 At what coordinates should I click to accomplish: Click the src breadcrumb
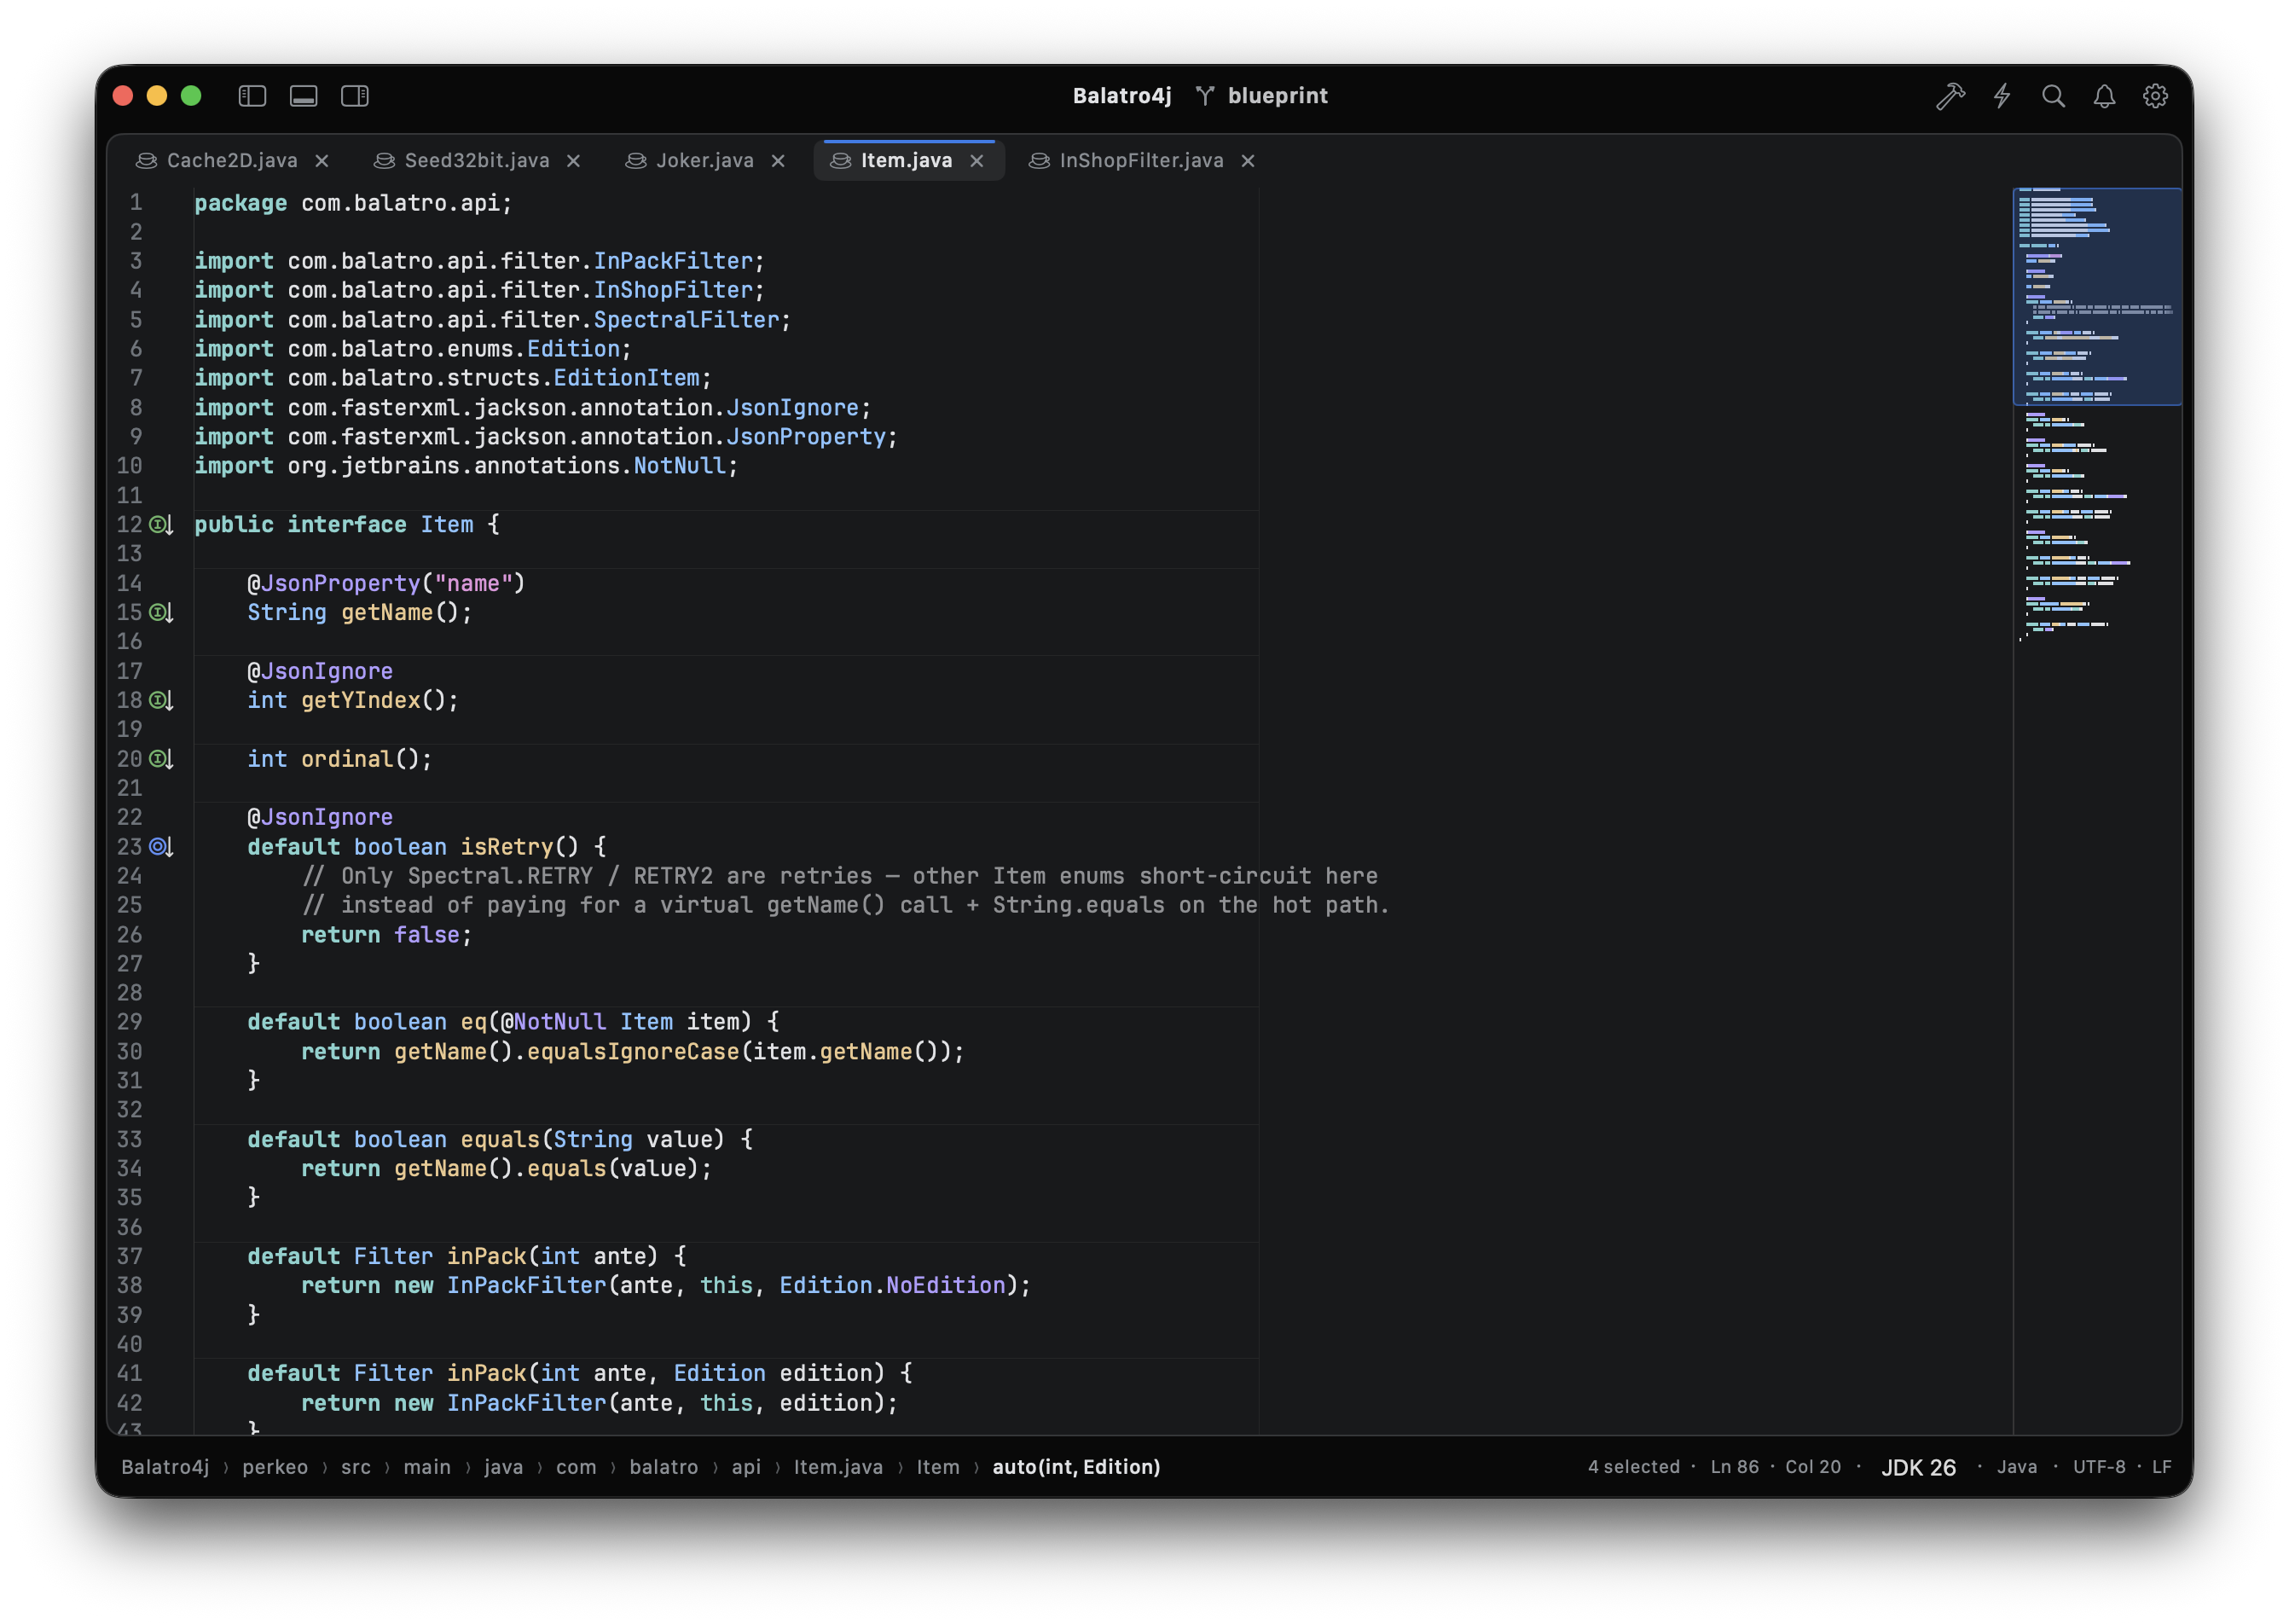point(356,1467)
